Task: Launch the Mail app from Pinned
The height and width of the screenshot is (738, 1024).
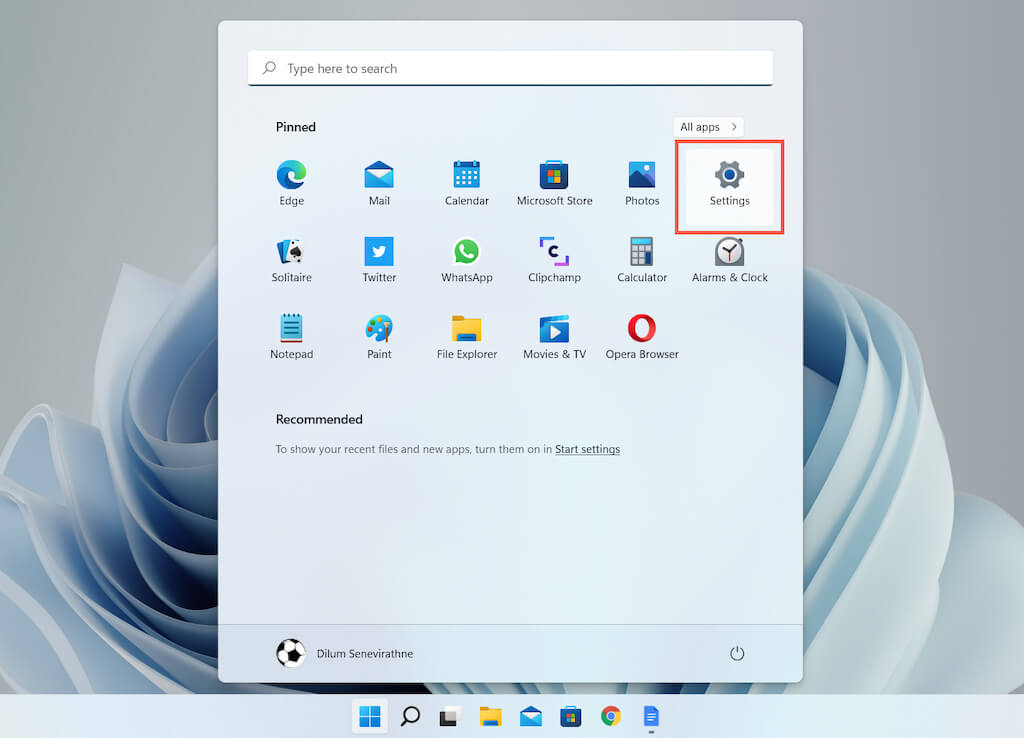Action: coord(379,184)
